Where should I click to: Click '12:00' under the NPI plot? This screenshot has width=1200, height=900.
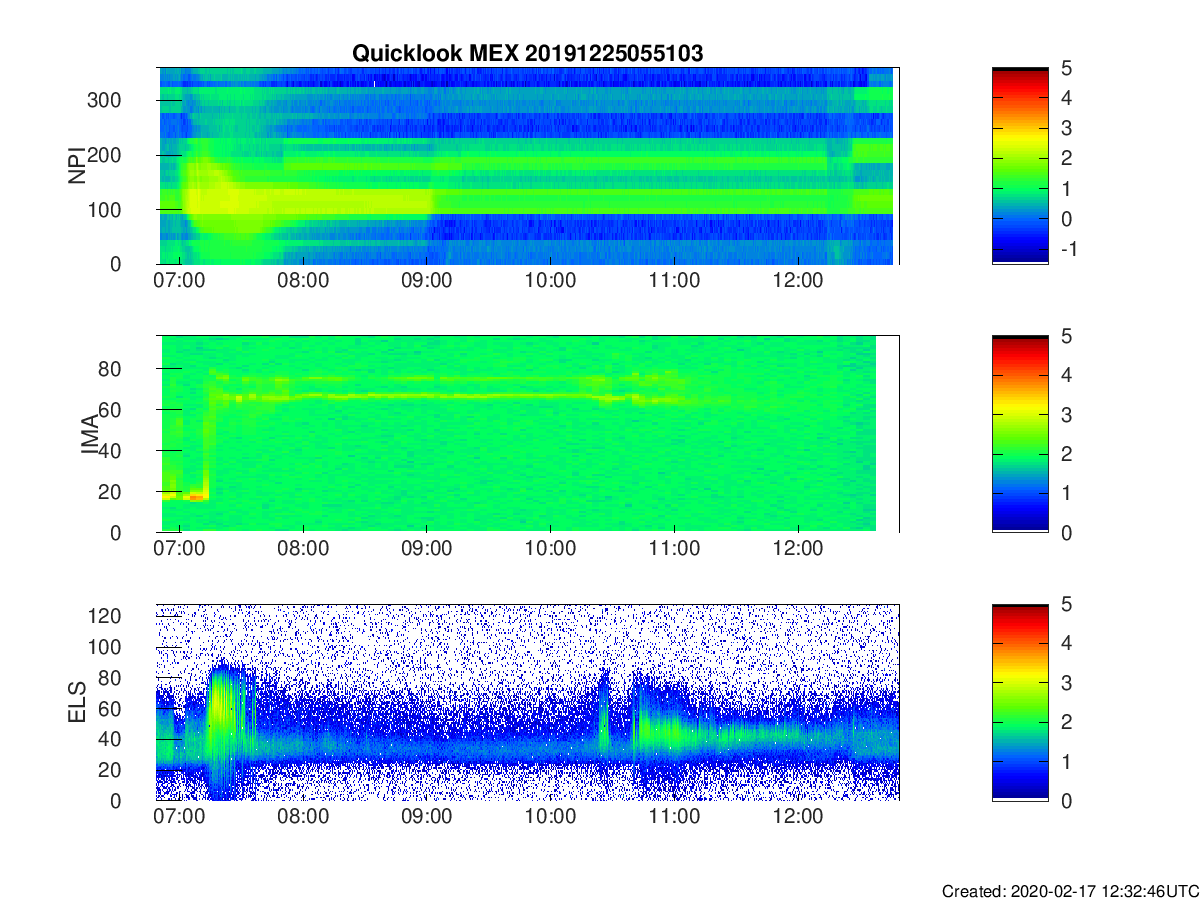pos(797,281)
